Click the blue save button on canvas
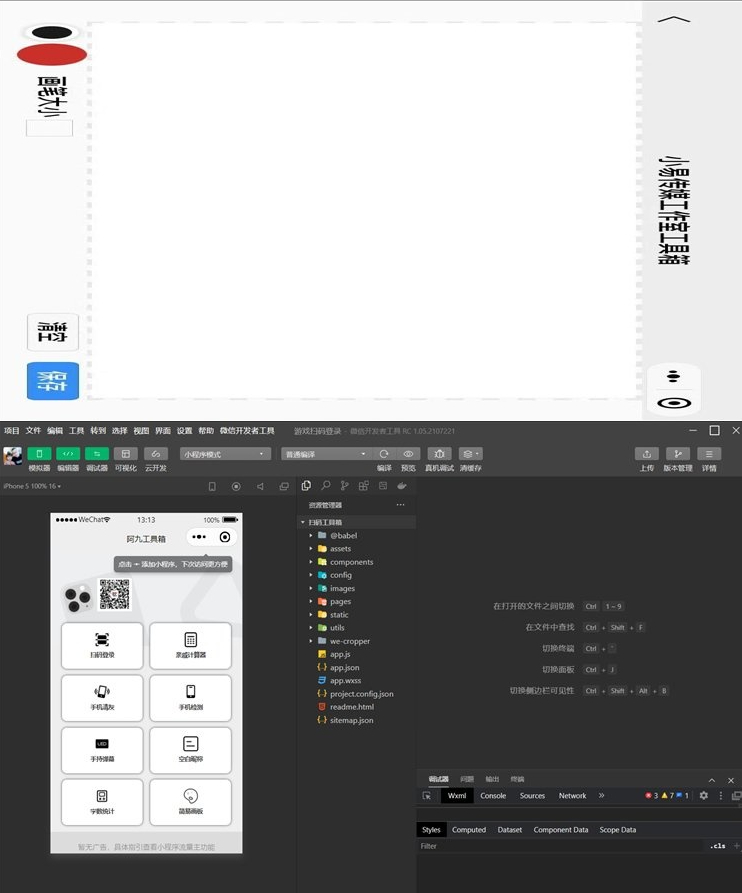The height and width of the screenshot is (893, 742). [x=53, y=380]
